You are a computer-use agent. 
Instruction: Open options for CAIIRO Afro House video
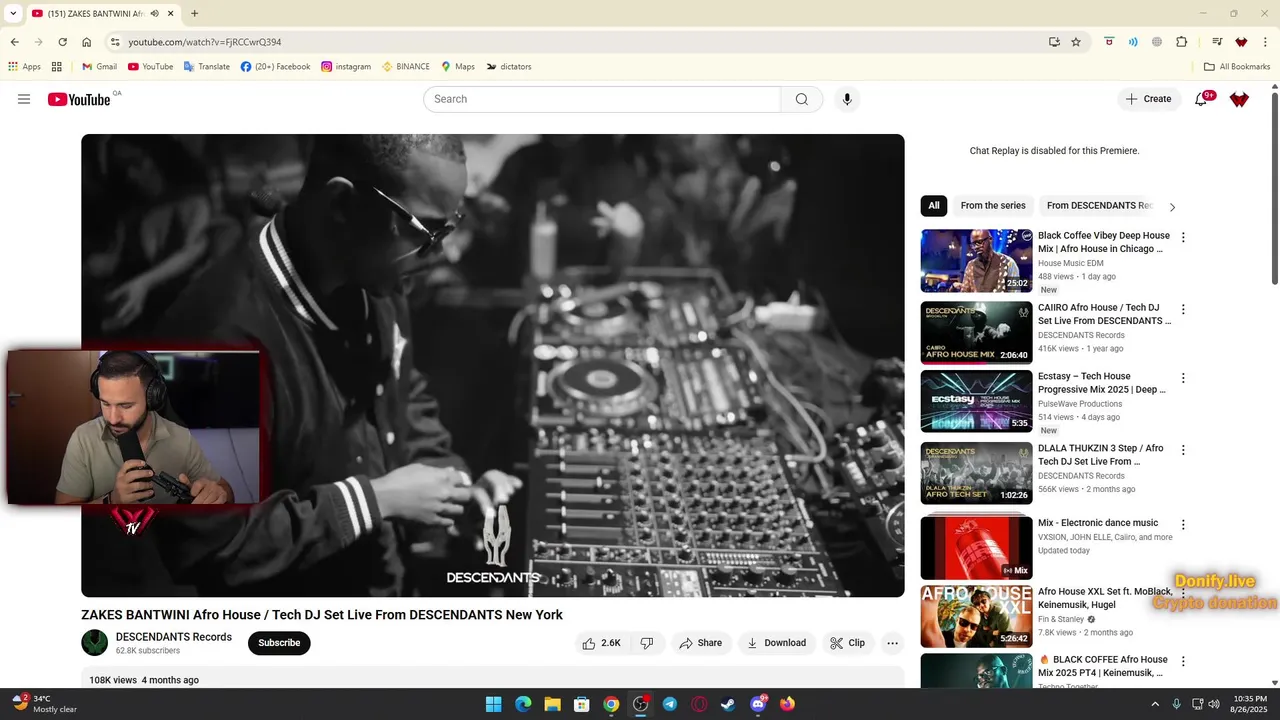point(1183,310)
